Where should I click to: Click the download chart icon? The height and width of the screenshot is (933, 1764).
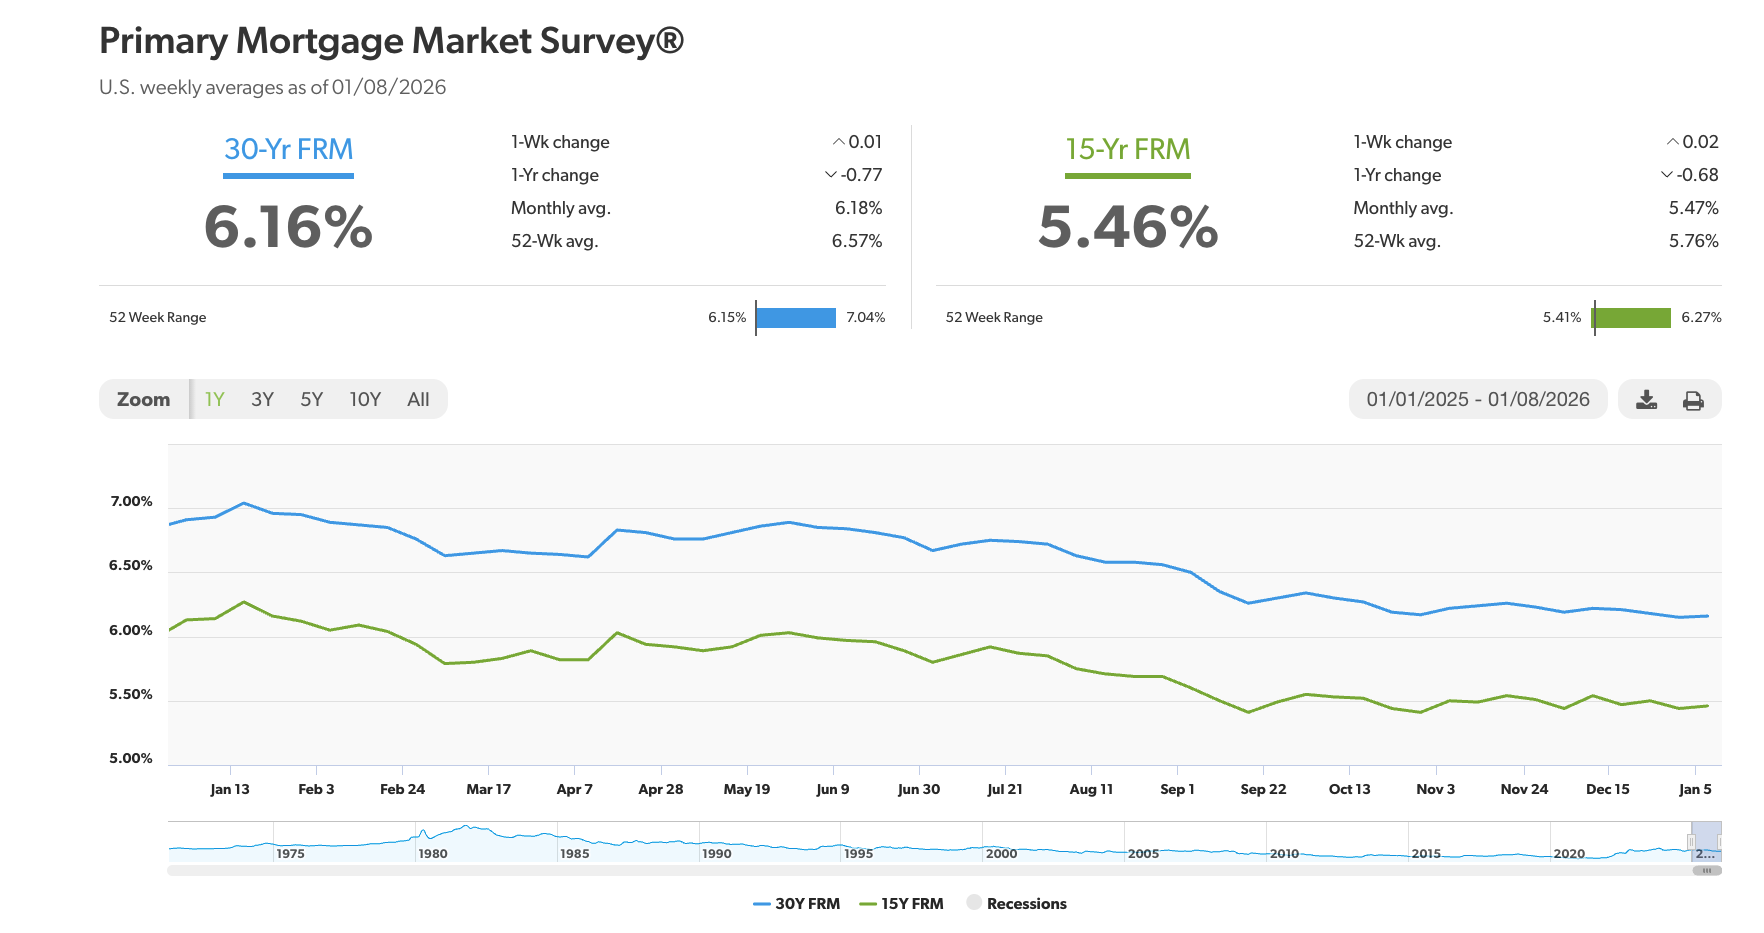[1645, 399]
